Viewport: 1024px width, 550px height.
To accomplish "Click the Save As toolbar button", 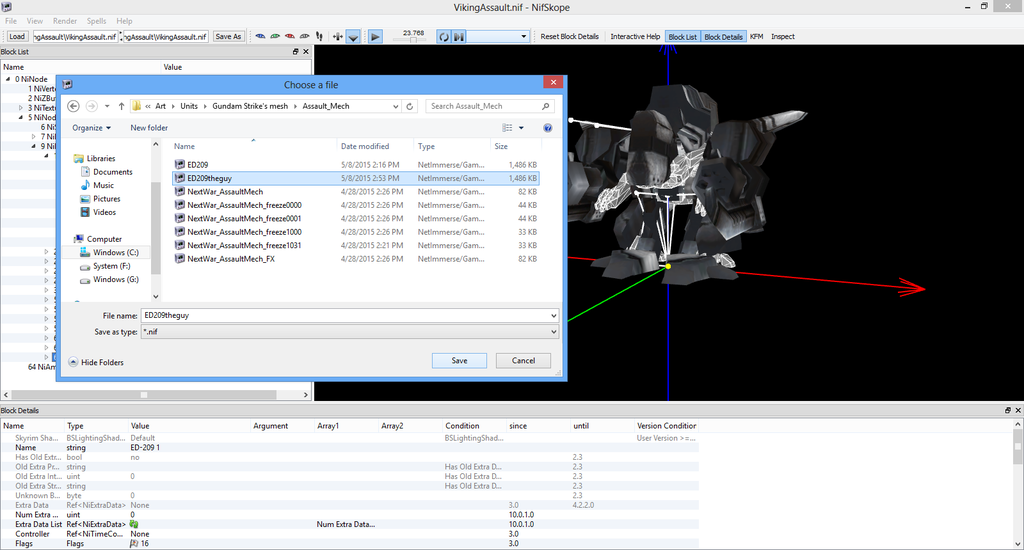I will click(x=228, y=37).
